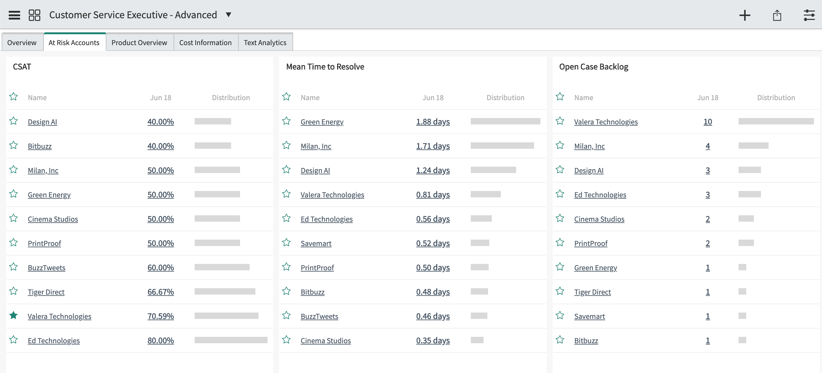Star Milan, Inc in Mean Time to Resolve

286,146
